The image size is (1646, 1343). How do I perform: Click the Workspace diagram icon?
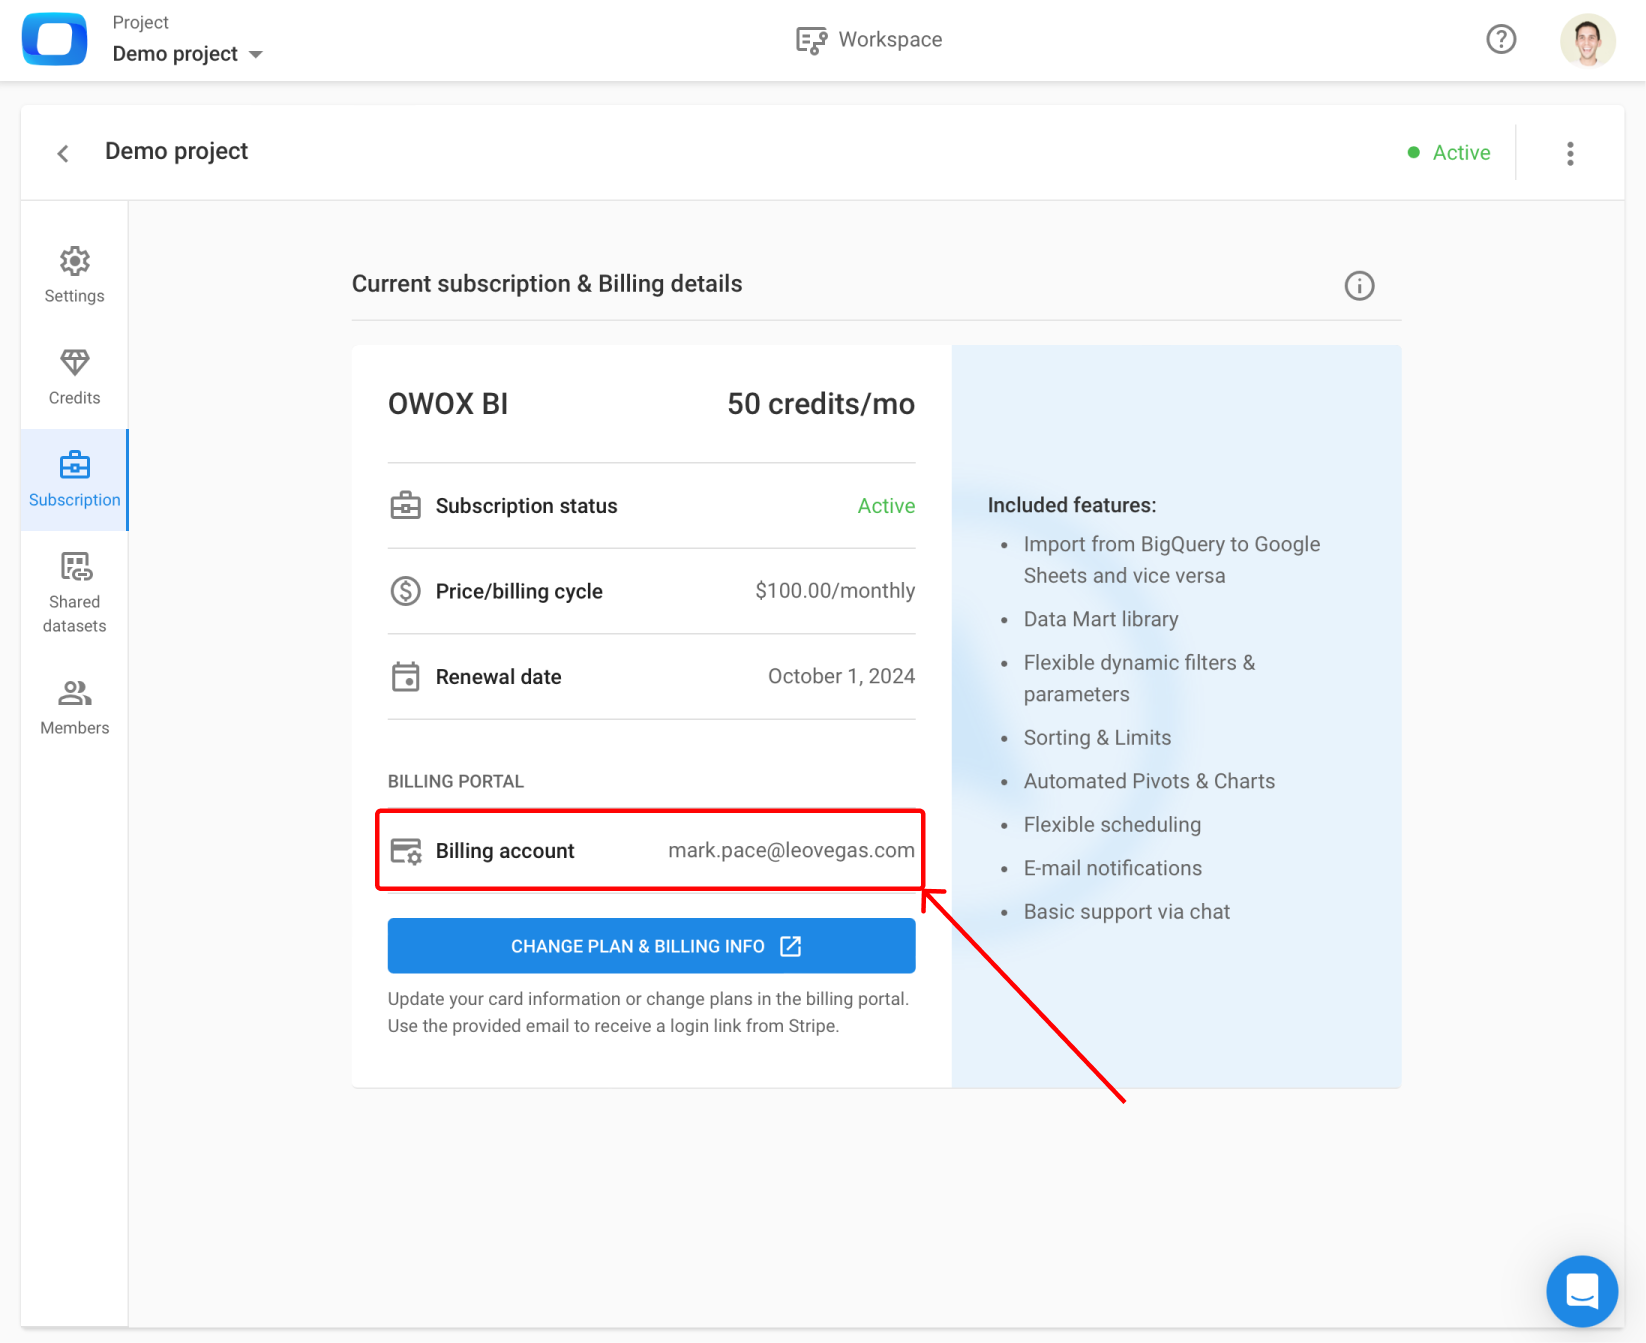(811, 40)
